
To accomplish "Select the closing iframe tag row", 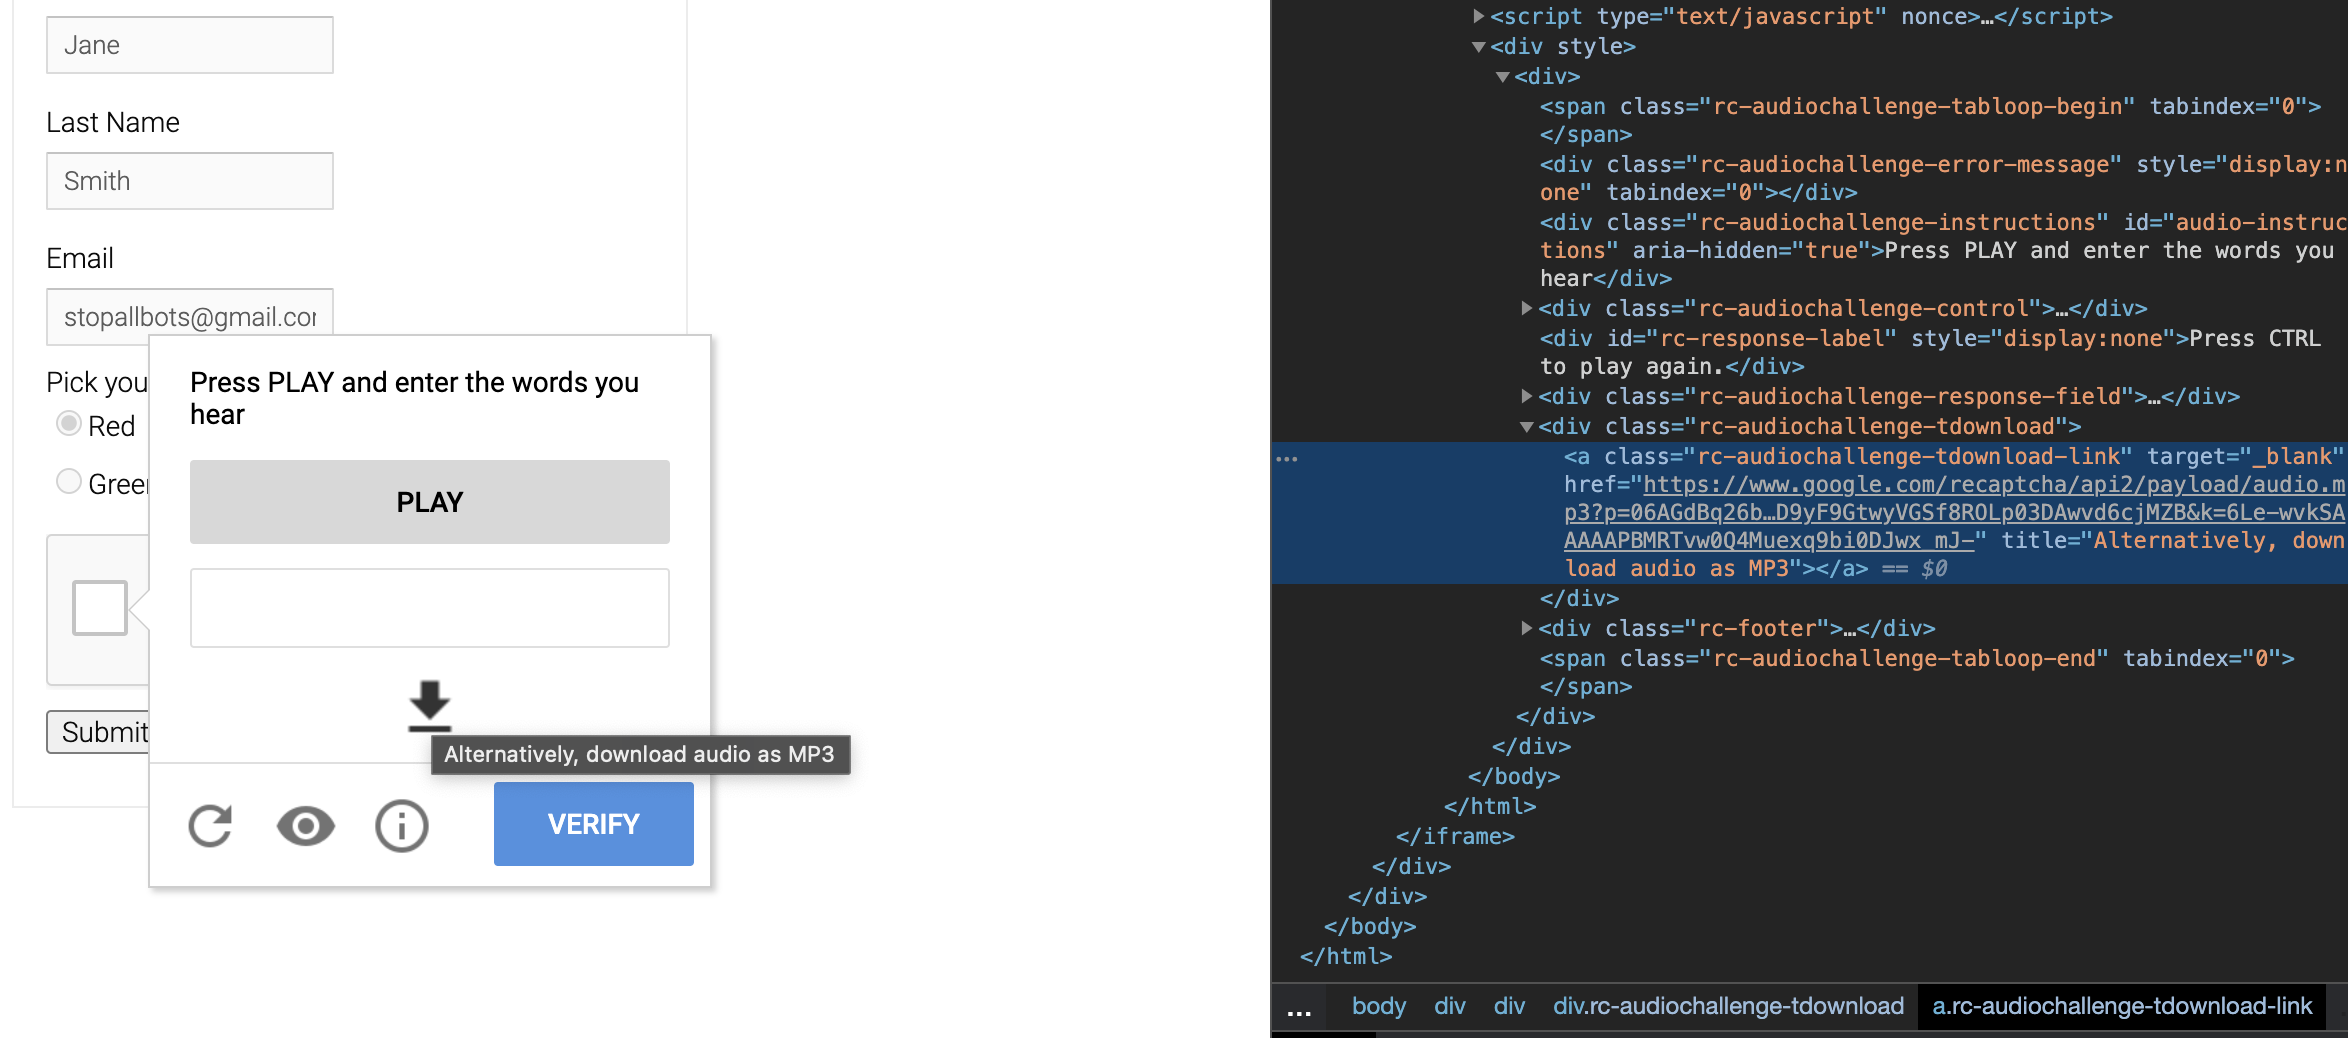I will click(x=1455, y=836).
